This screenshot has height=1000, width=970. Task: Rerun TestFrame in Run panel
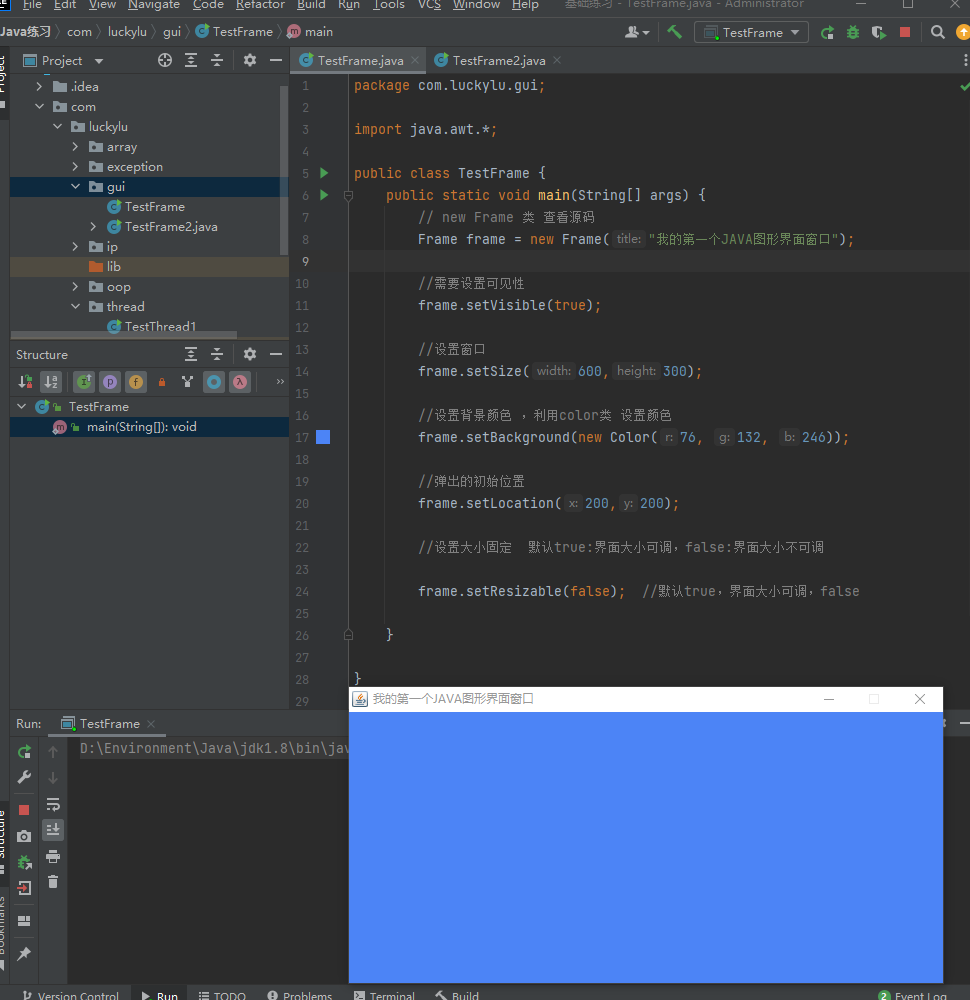pos(24,753)
